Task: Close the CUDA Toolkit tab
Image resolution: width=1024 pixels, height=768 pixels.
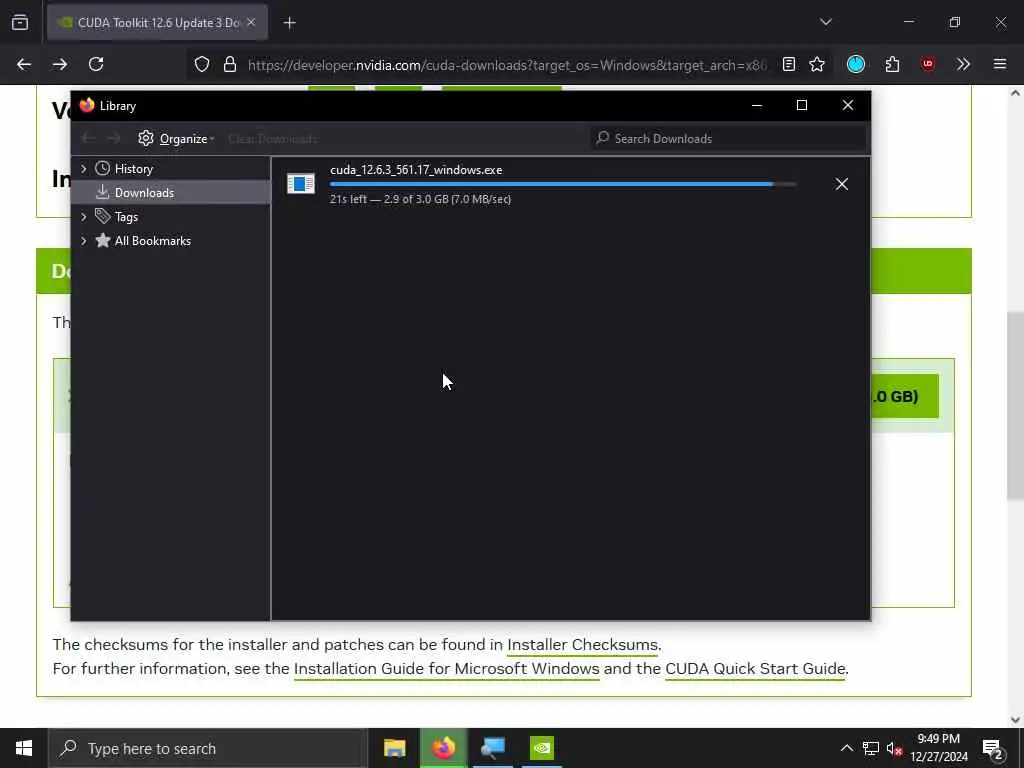Action: [251, 22]
